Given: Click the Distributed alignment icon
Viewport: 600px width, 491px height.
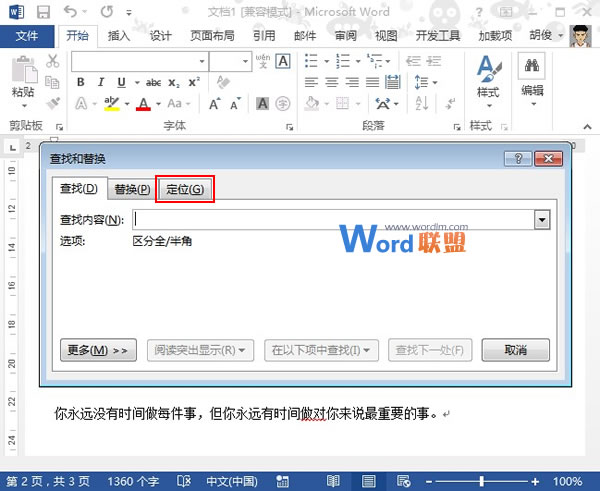Looking at the screenshot, I should (x=393, y=82).
